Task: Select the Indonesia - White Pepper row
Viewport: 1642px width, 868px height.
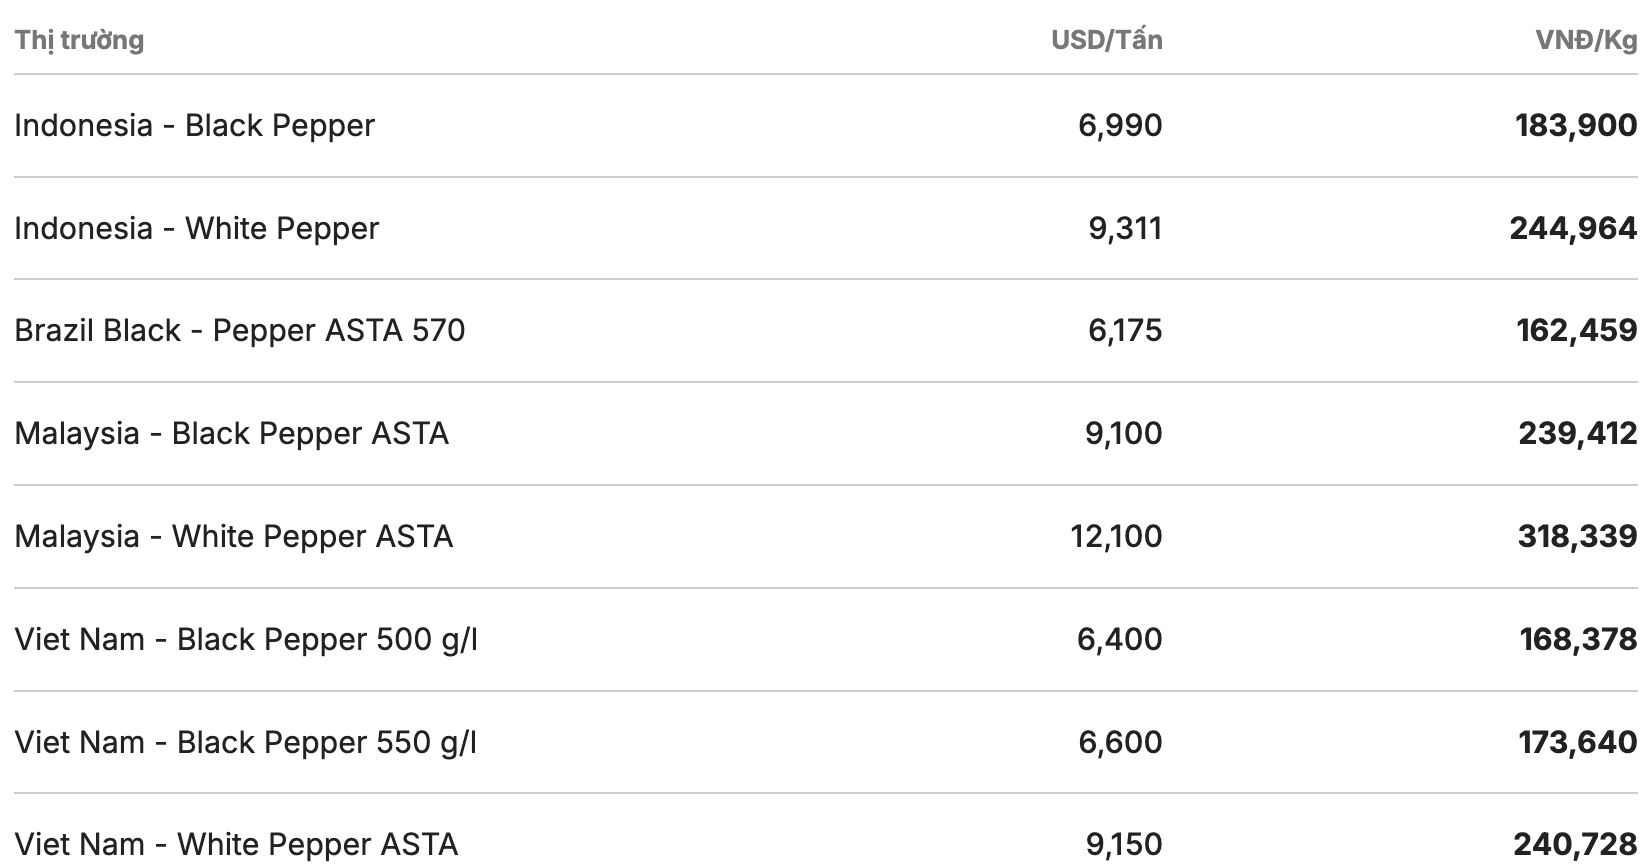Action: 196,229
